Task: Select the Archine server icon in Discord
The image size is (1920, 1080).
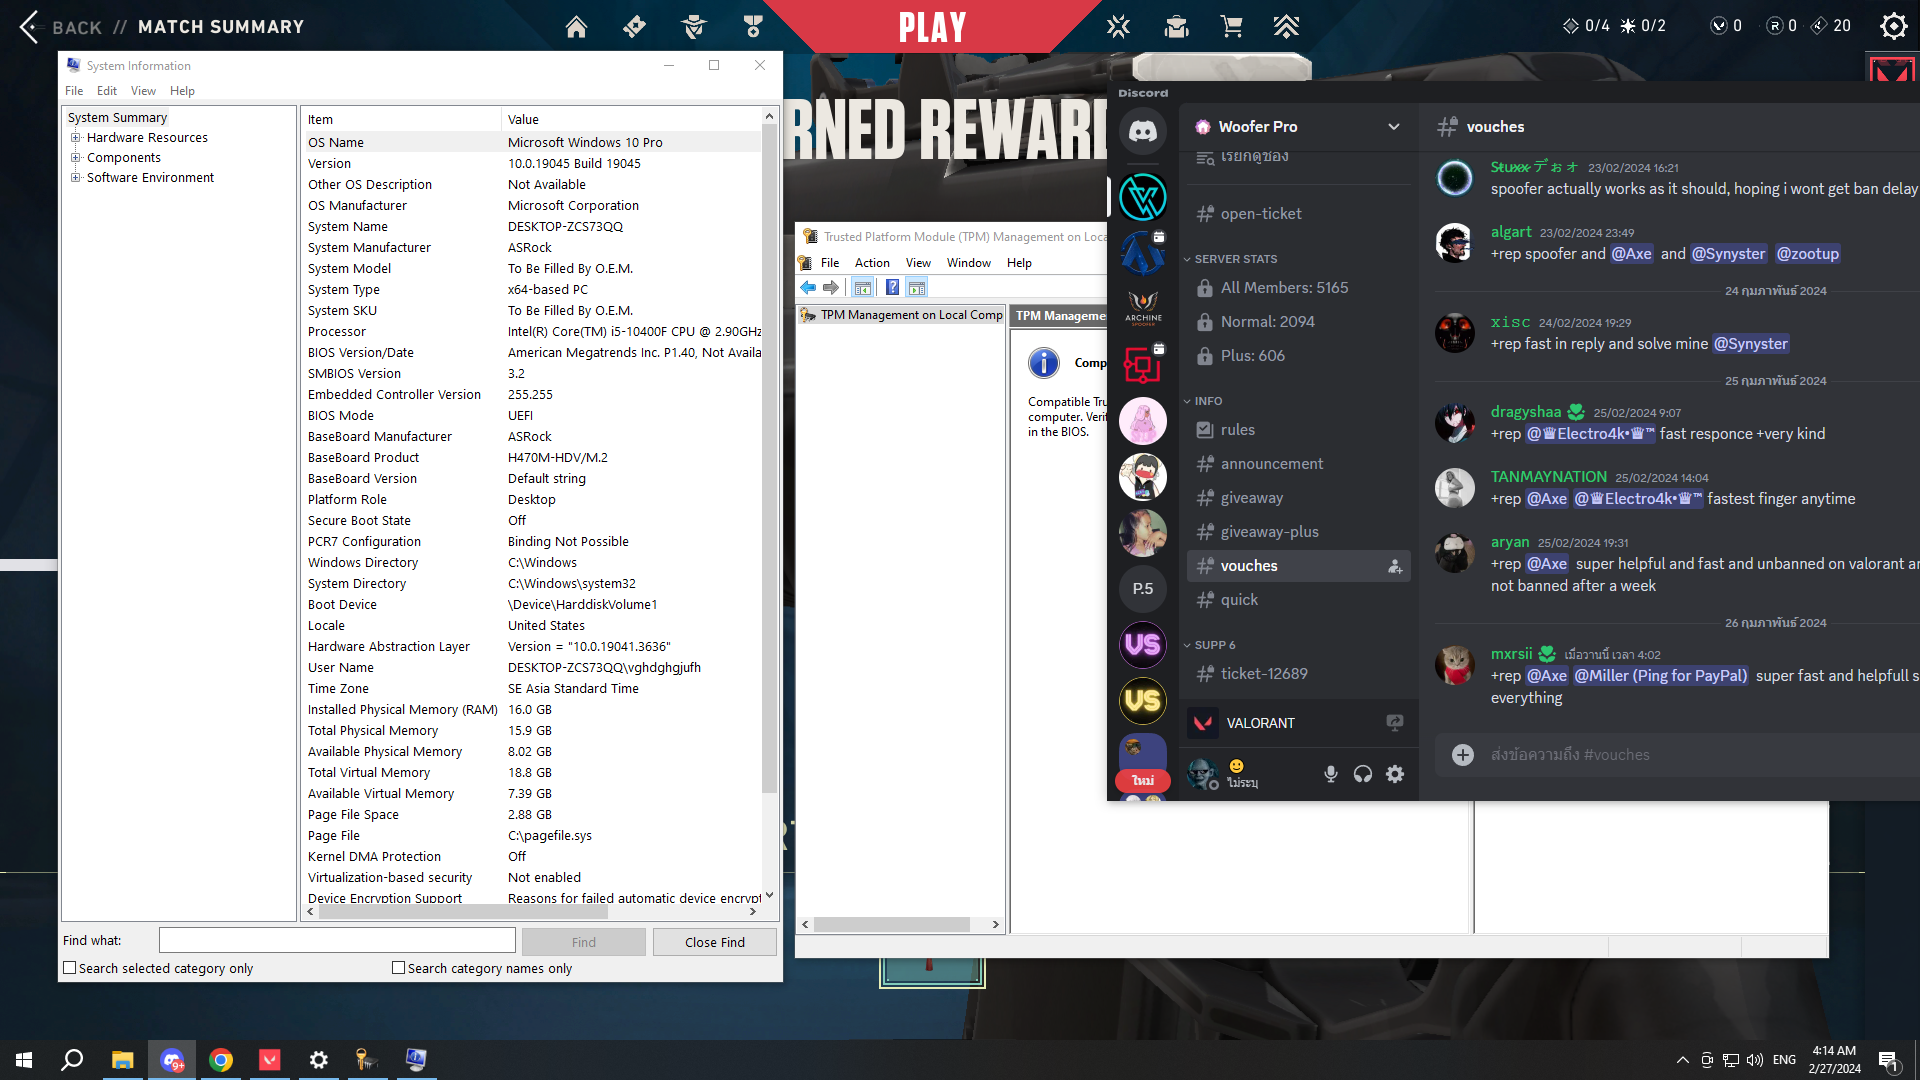Action: [1143, 307]
